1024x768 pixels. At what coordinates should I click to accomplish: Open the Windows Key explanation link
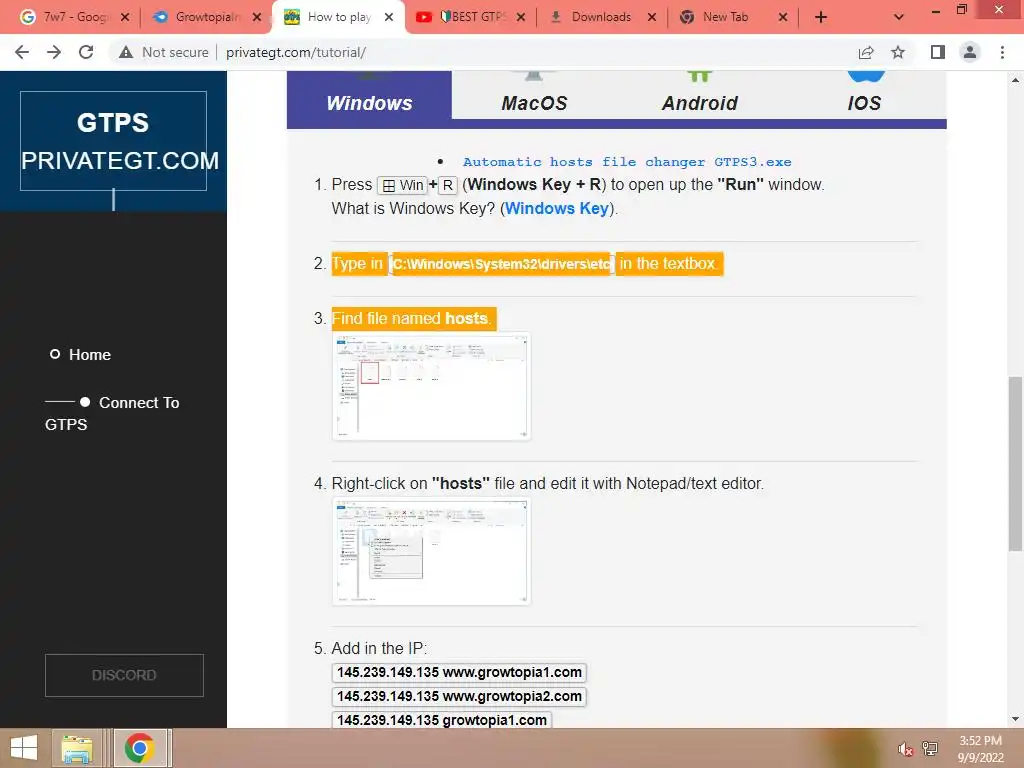[557, 208]
